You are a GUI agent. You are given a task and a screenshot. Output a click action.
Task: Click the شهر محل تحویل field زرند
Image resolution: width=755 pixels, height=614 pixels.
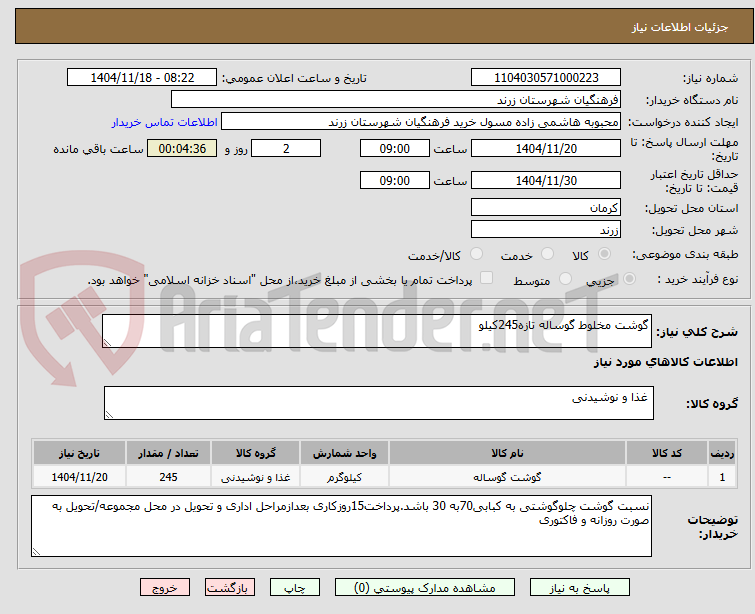546,230
